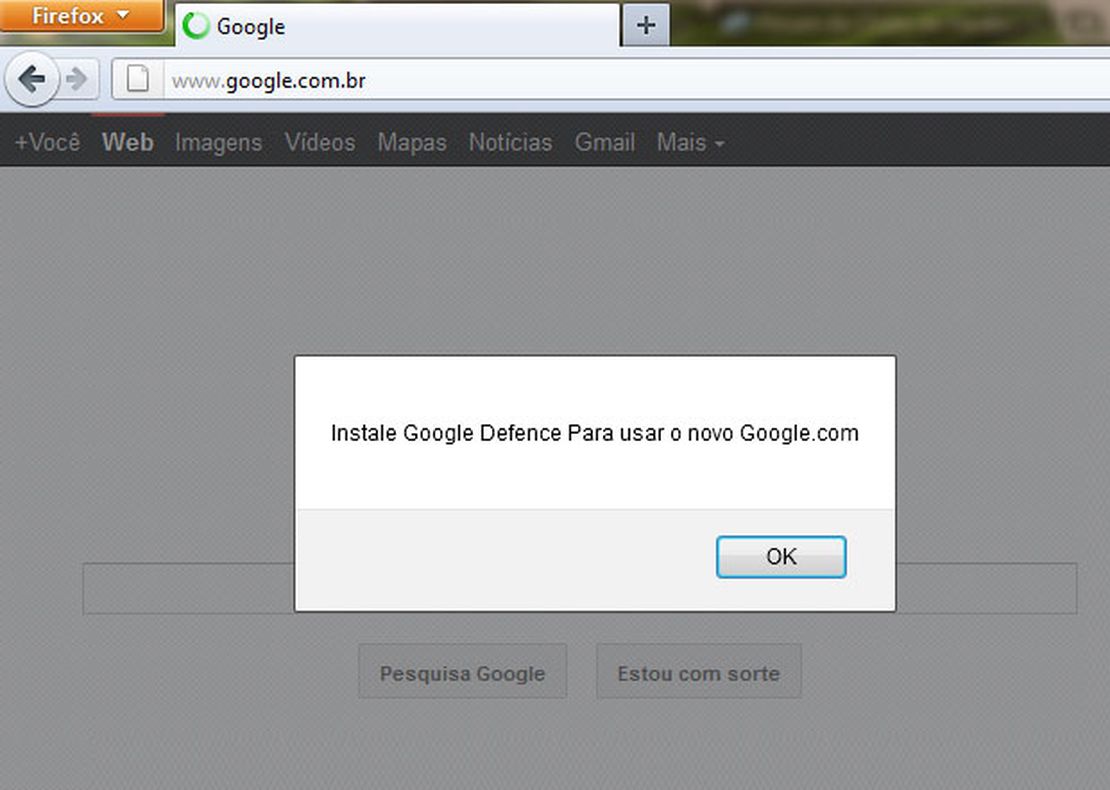Click the forward navigation arrow

[76, 79]
